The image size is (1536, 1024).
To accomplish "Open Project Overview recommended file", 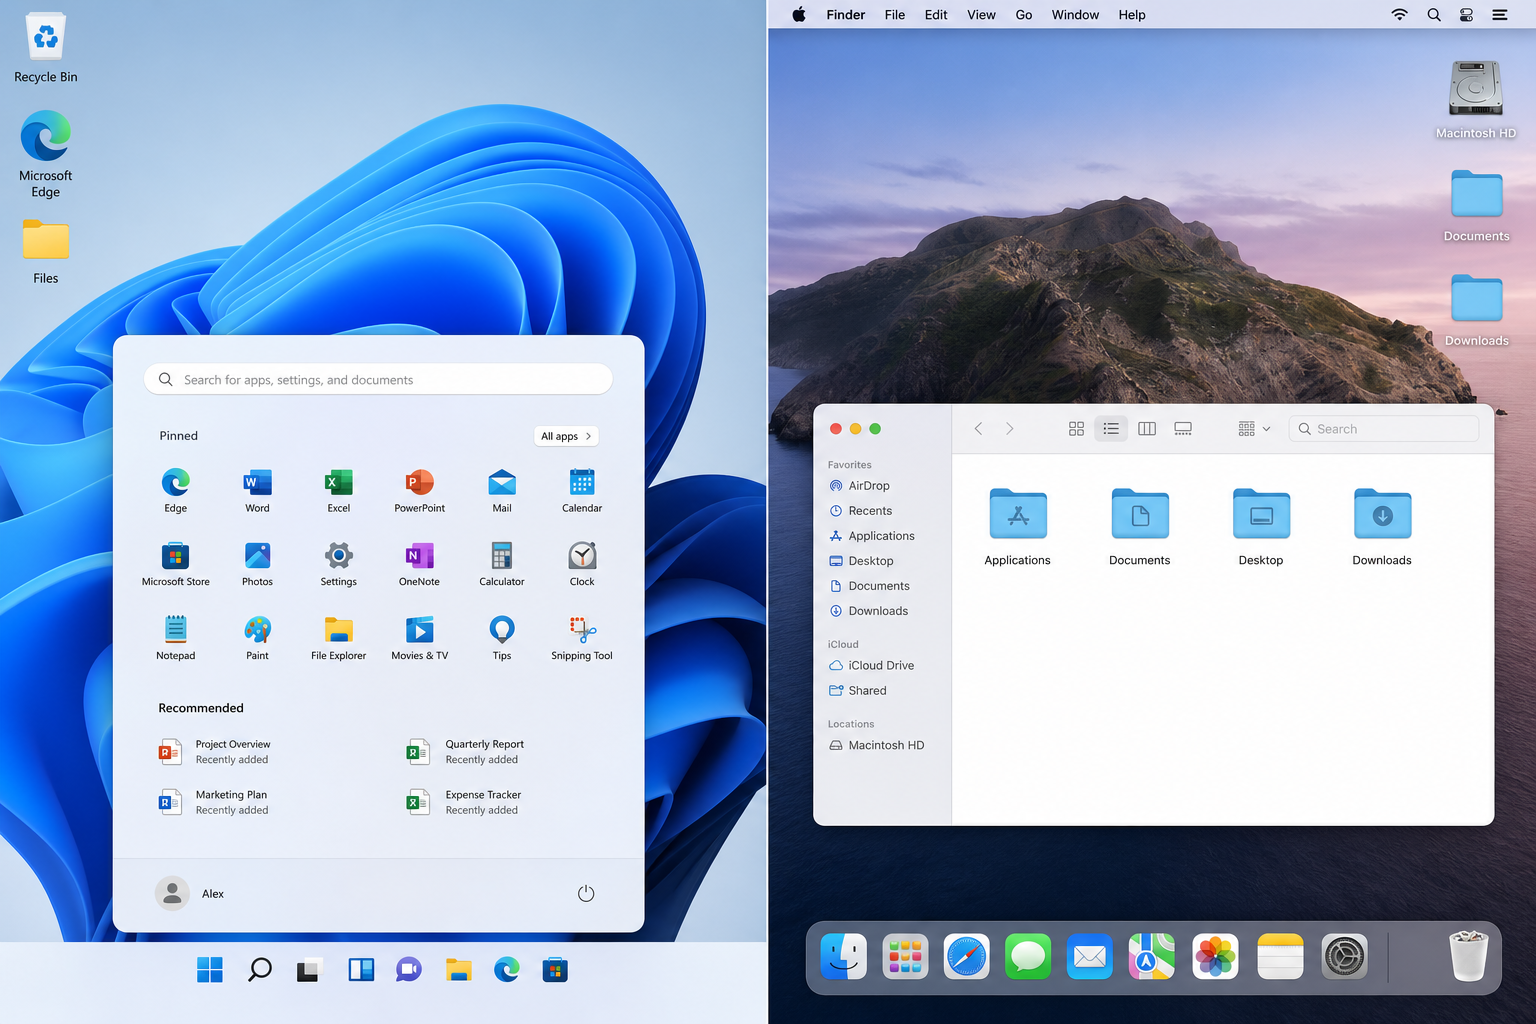I will pyautogui.click(x=215, y=752).
